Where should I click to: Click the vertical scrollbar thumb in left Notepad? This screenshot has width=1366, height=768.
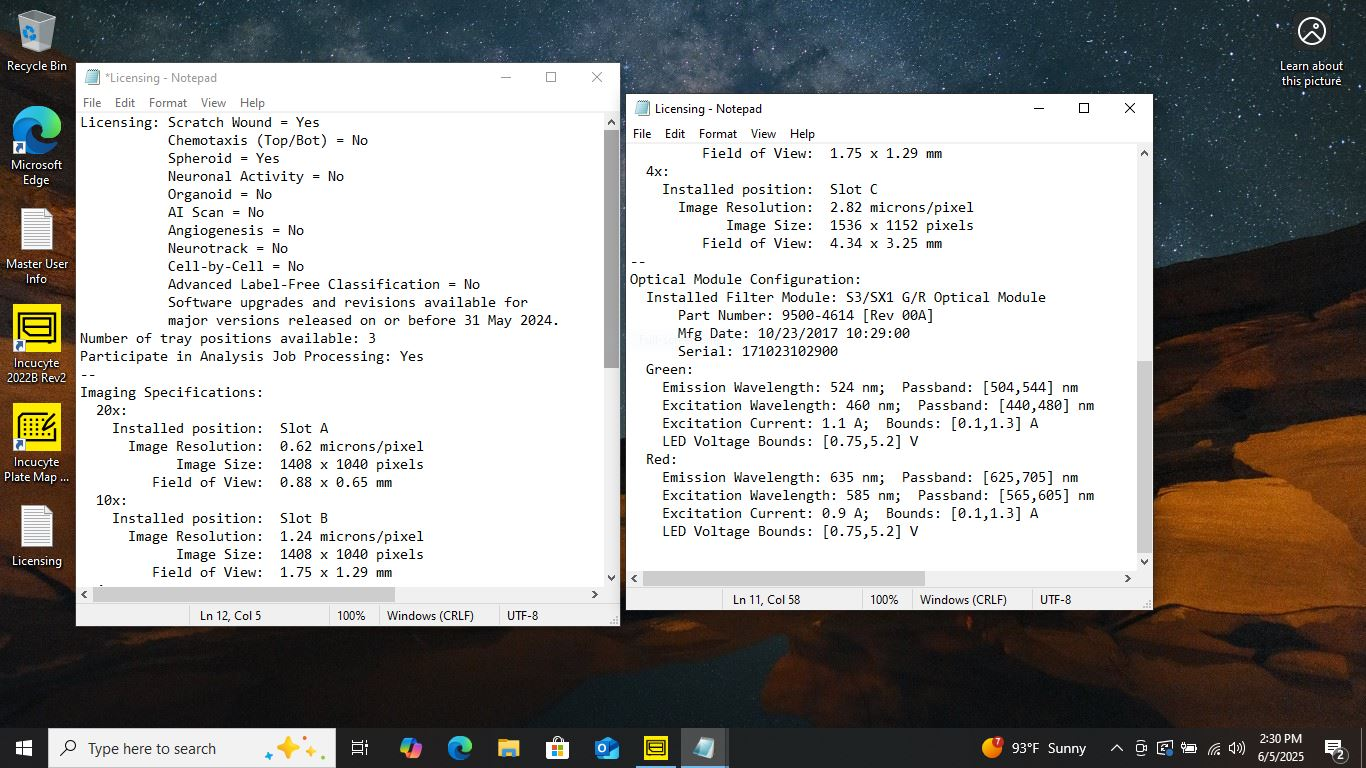tap(611, 248)
